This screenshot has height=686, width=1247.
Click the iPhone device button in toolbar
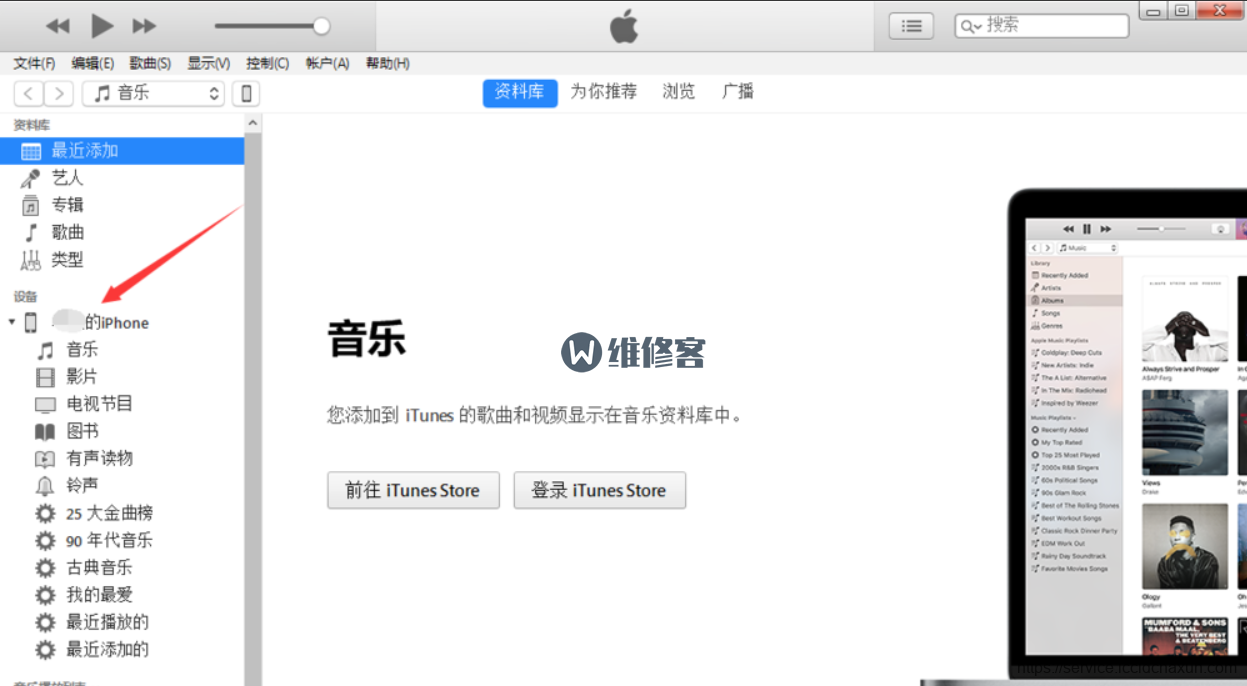[x=246, y=94]
